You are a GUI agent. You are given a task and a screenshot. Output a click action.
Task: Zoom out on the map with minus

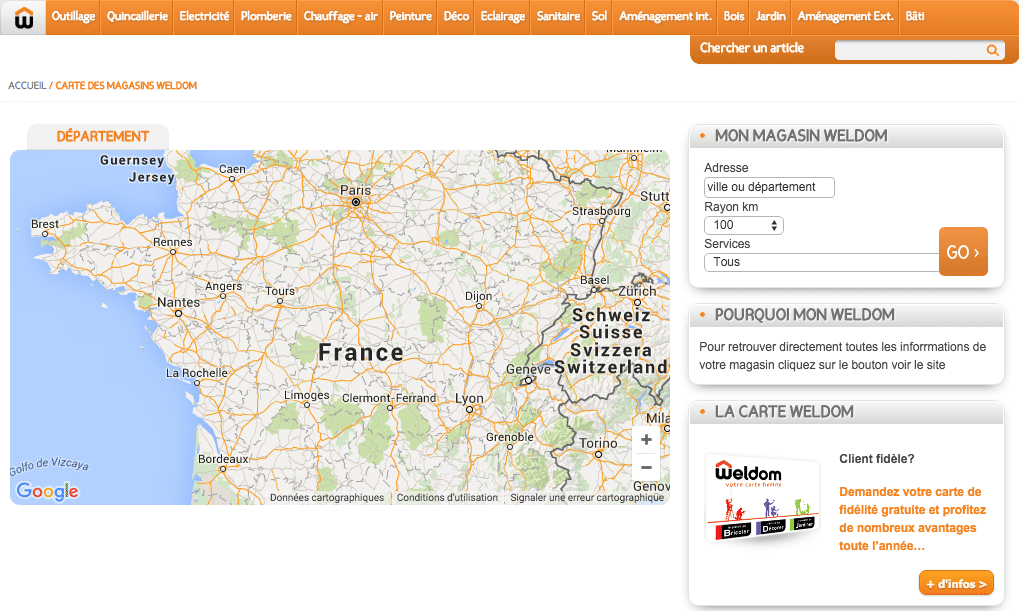tap(646, 467)
